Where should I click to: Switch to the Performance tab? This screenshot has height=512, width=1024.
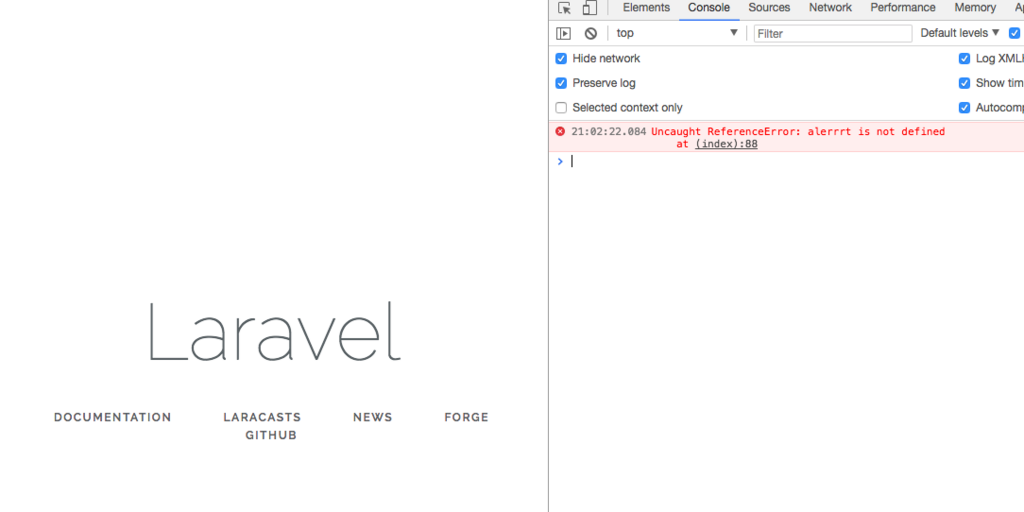coord(903,8)
